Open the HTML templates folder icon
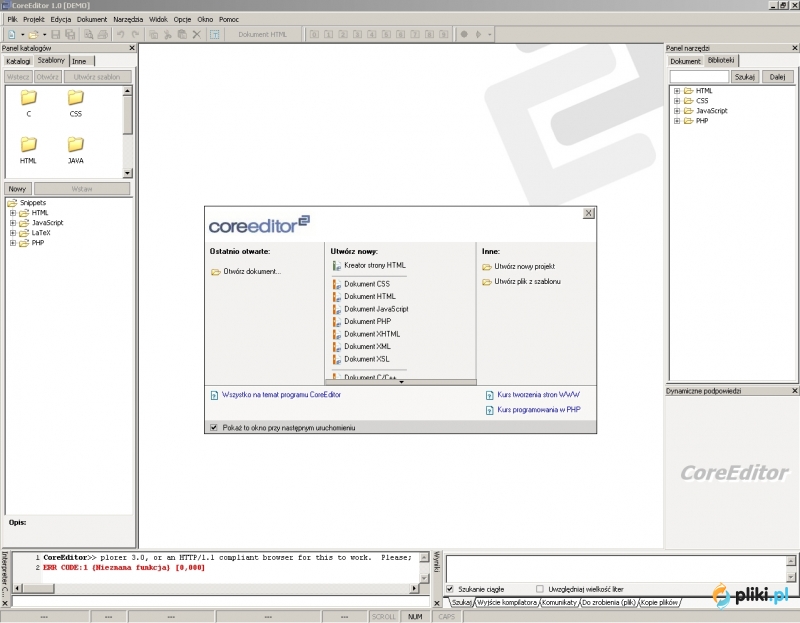Image resolution: width=800 pixels, height=623 pixels. click(29, 144)
